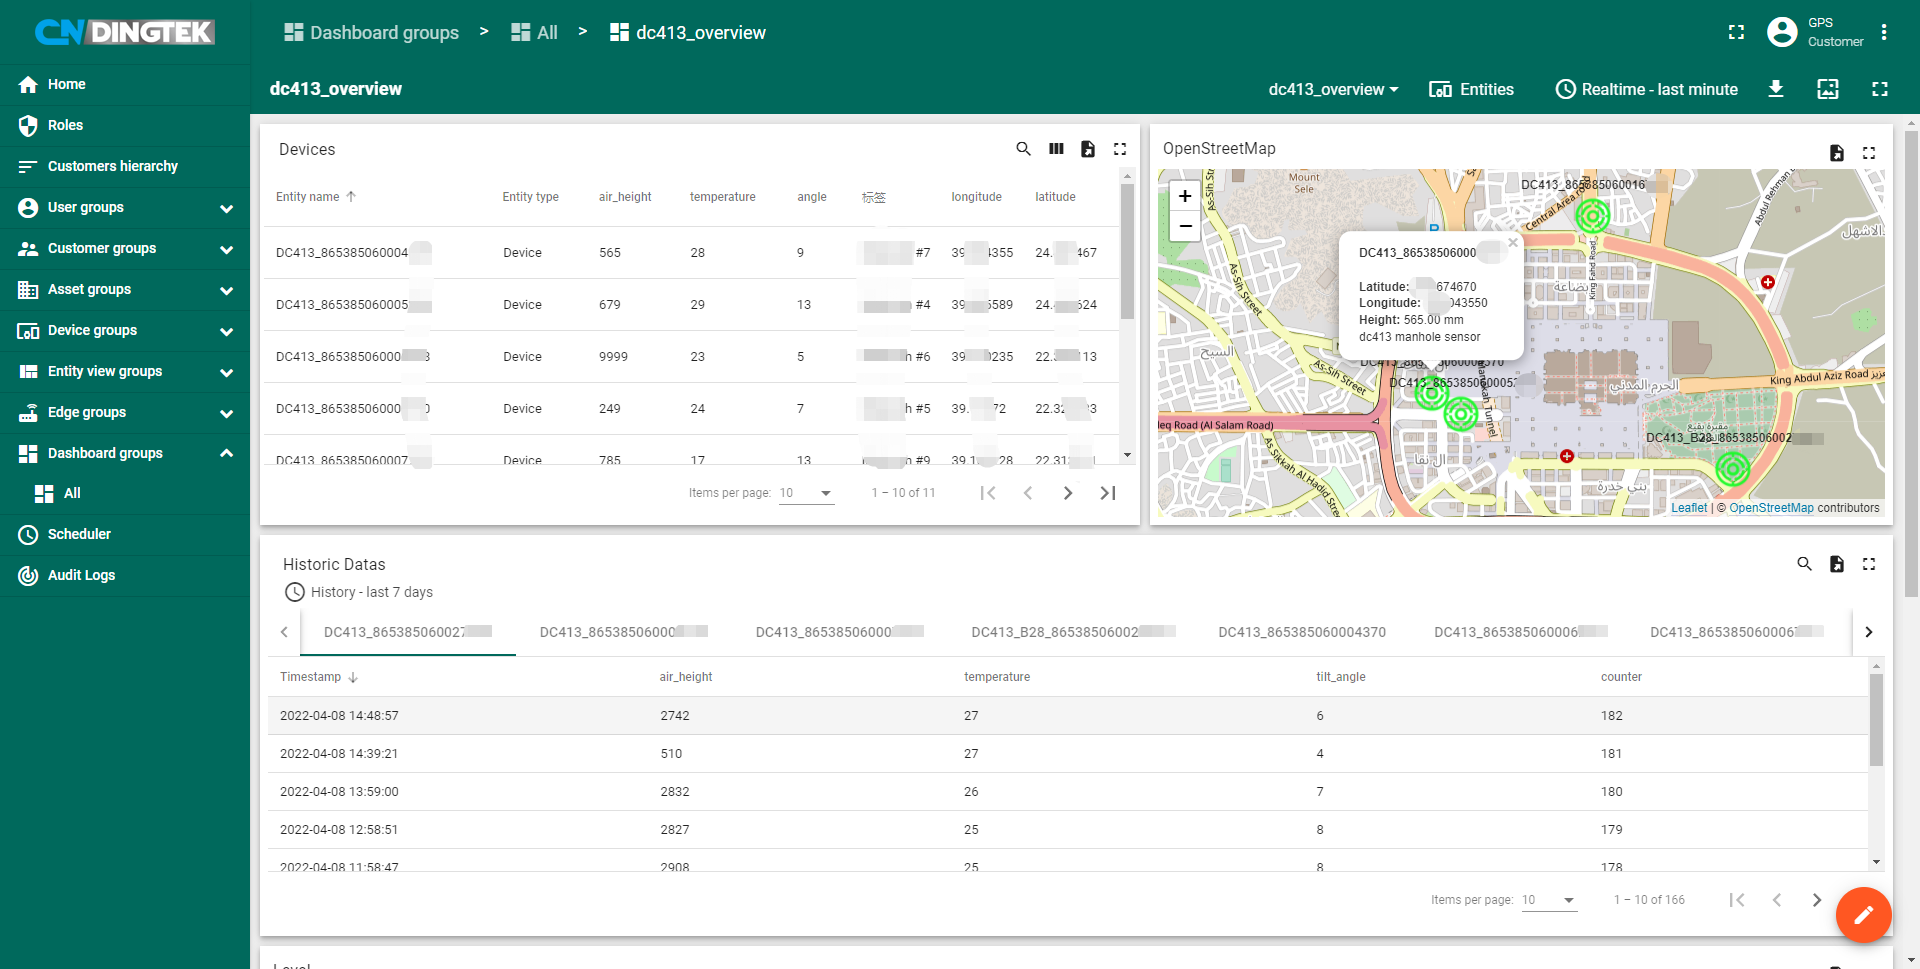Image resolution: width=1920 pixels, height=969 pixels.
Task: Open Devices items per page dropdown
Action: coord(806,493)
